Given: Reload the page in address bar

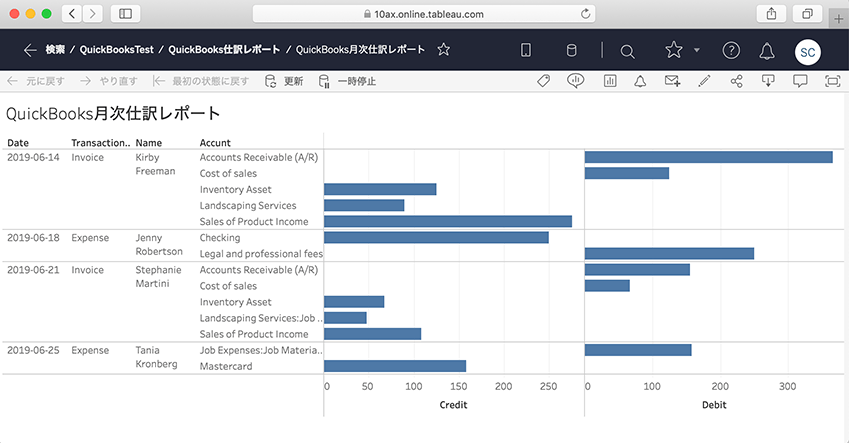Looking at the screenshot, I should point(585,14).
